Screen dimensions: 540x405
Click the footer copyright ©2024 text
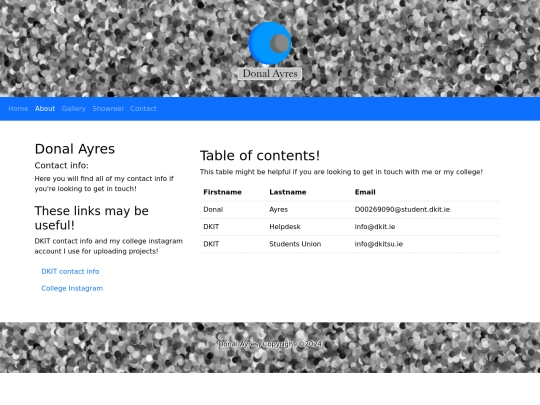tap(270, 344)
